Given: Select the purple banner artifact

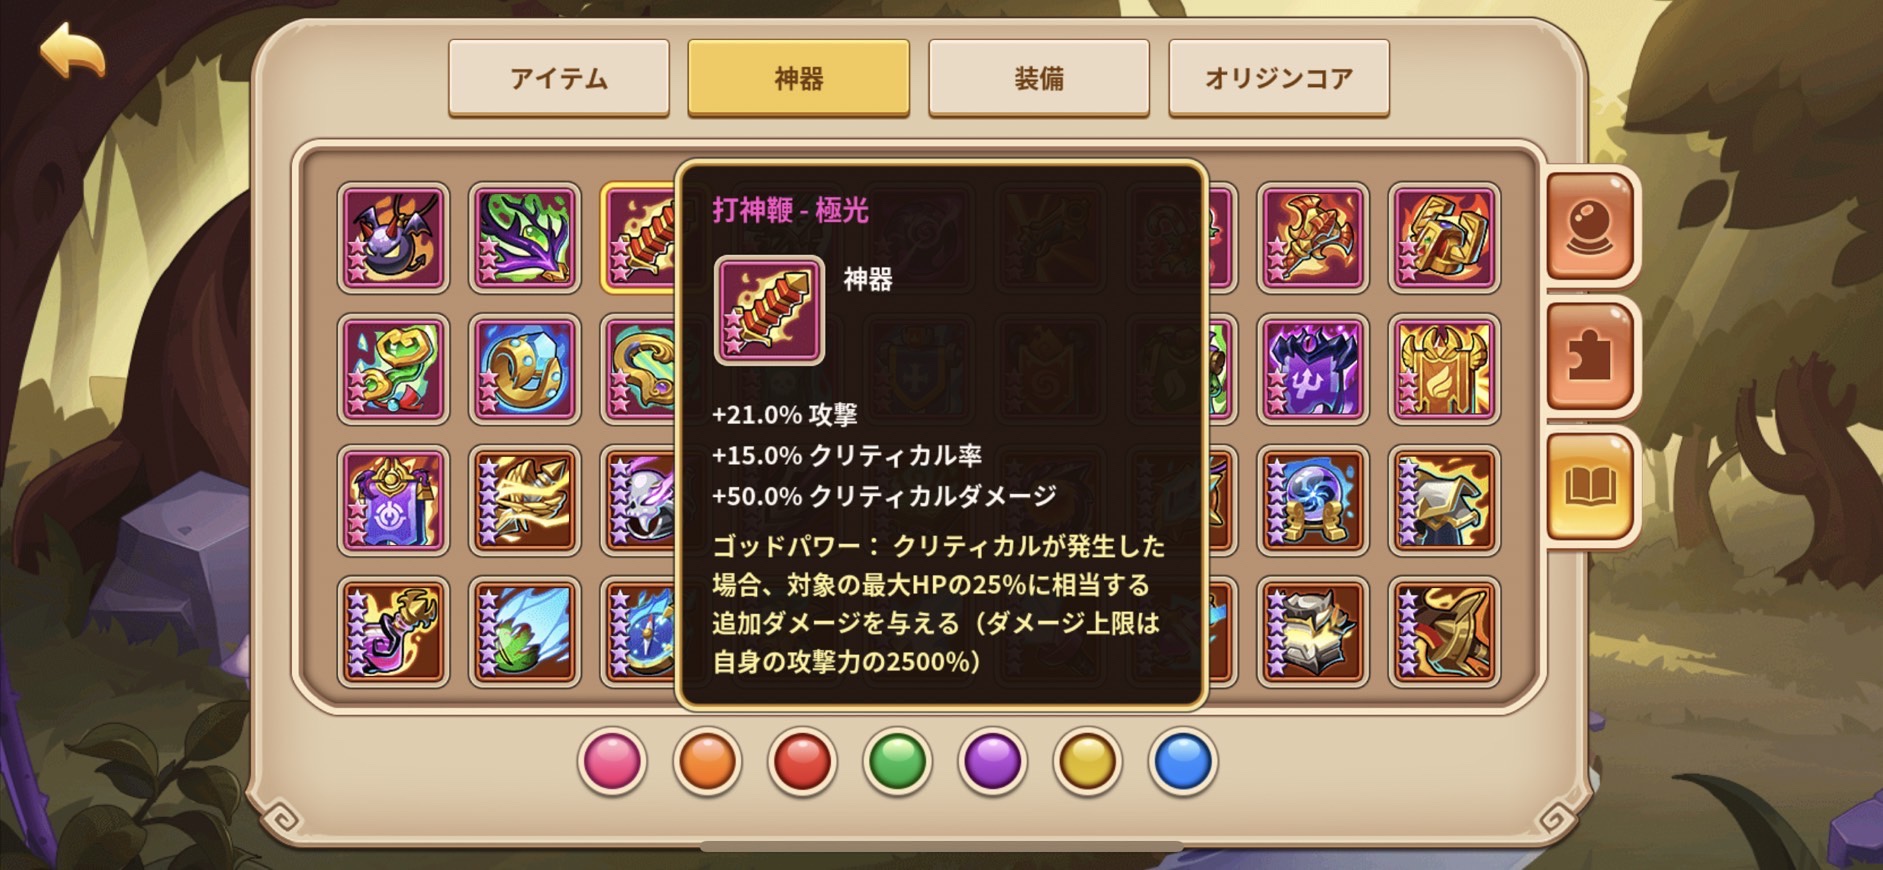Looking at the screenshot, I should (x=393, y=500).
